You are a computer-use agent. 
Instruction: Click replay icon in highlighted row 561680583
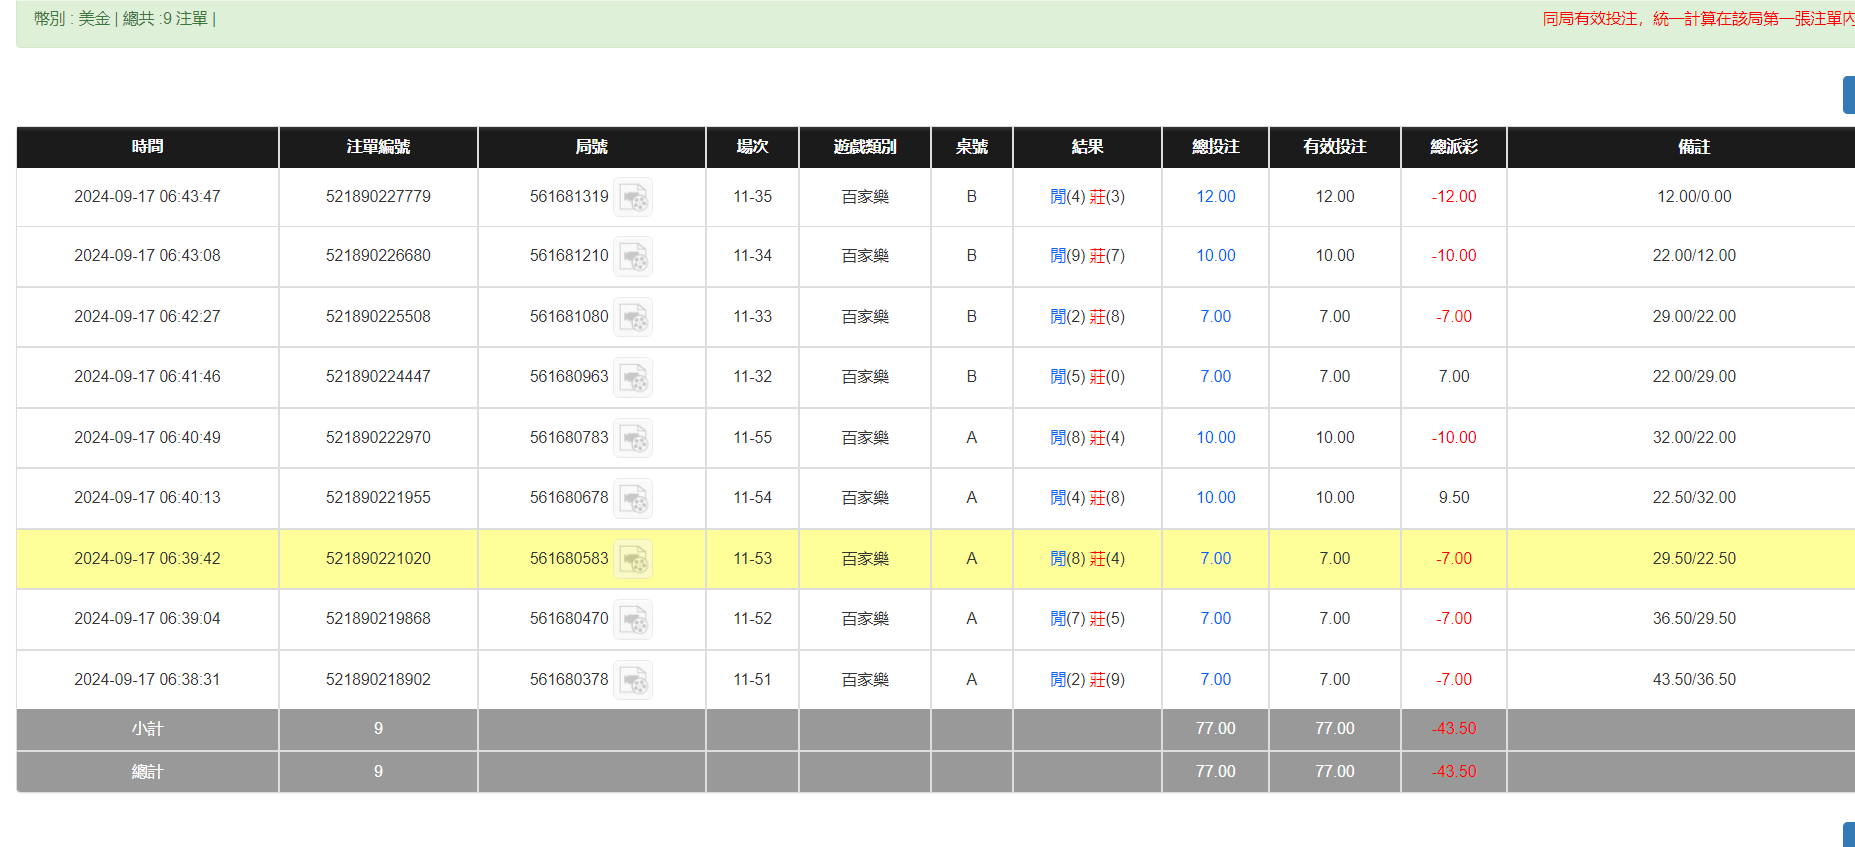tap(633, 560)
